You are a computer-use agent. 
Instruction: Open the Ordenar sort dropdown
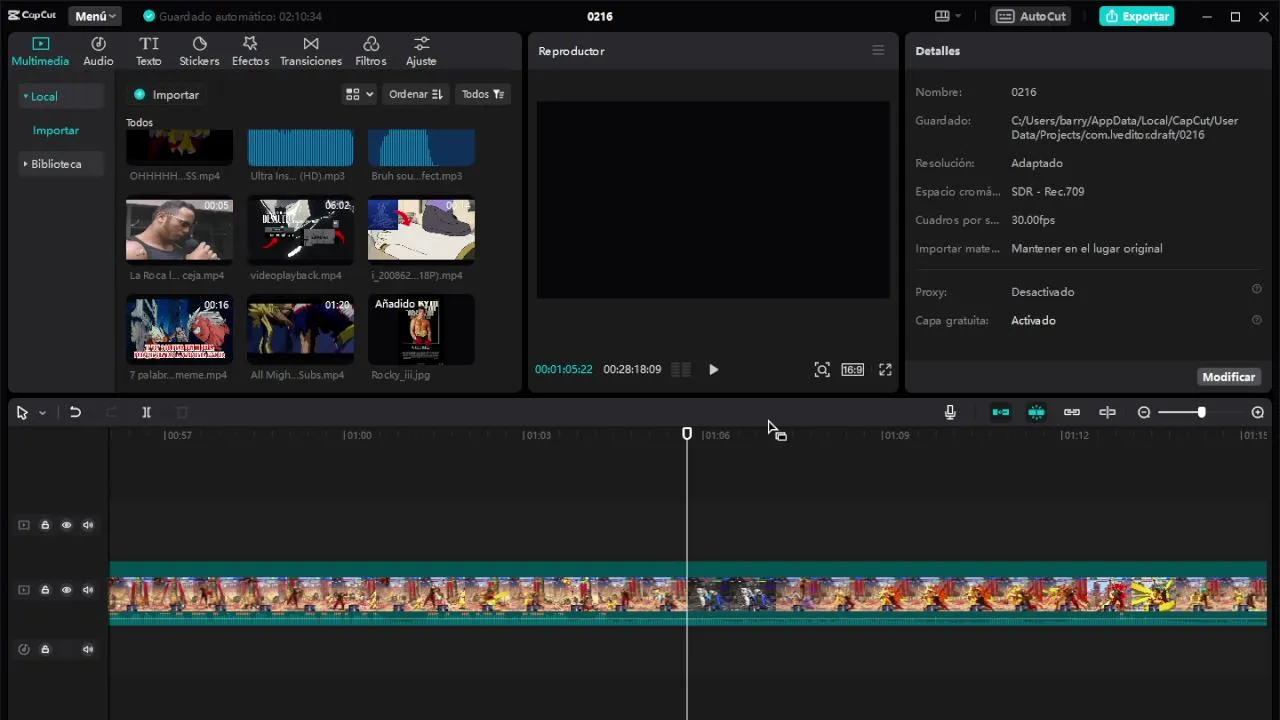click(x=415, y=94)
